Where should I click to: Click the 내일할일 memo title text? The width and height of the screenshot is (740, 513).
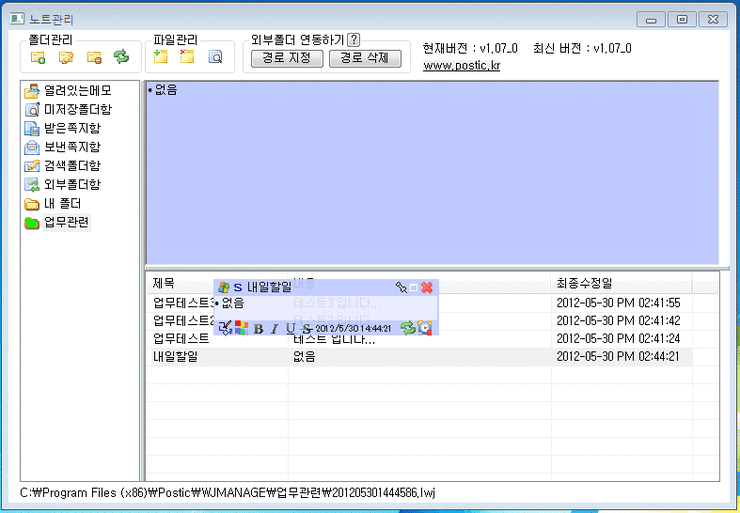pyautogui.click(x=269, y=287)
